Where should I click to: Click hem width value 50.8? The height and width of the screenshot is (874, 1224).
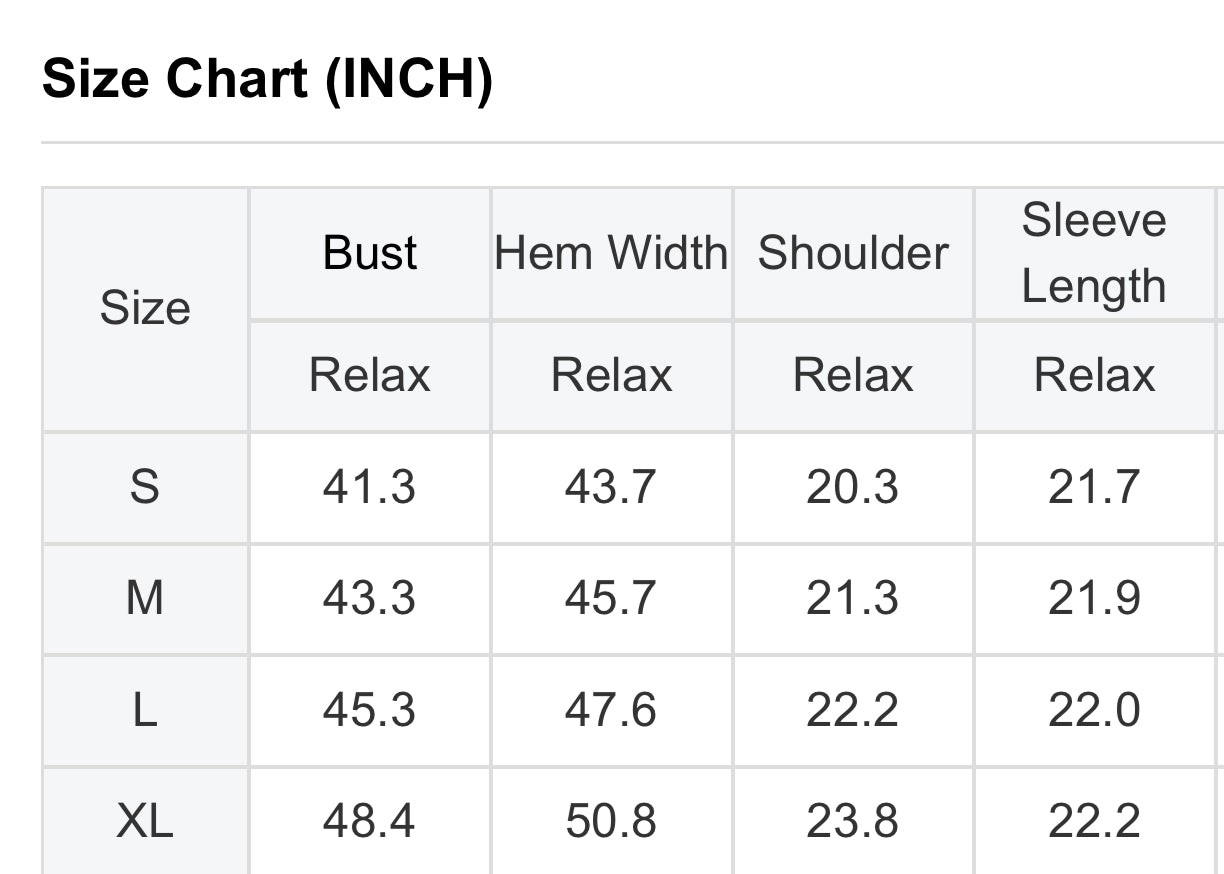click(x=611, y=821)
